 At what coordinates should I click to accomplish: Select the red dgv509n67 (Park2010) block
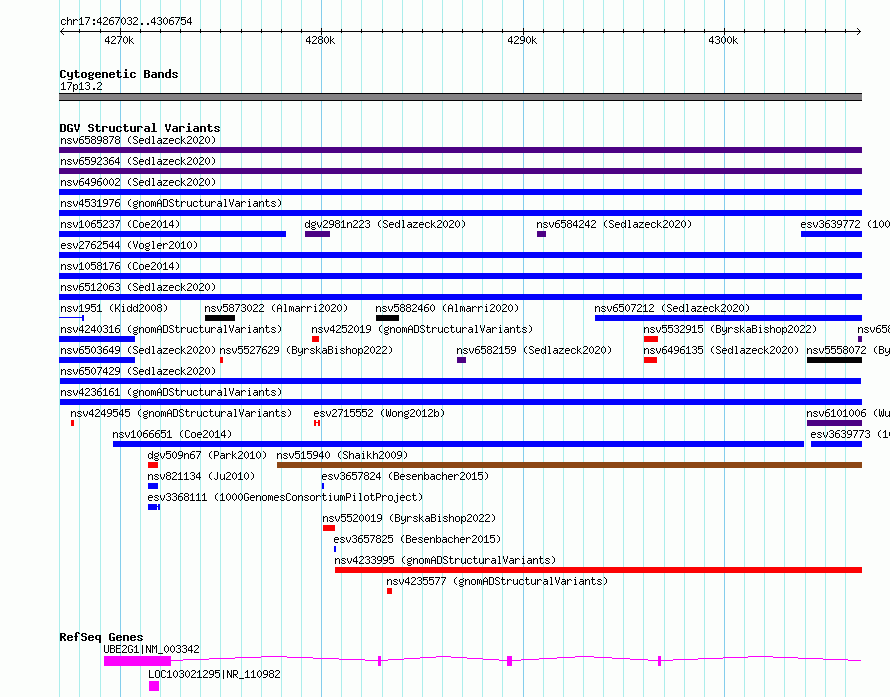[x=153, y=465]
